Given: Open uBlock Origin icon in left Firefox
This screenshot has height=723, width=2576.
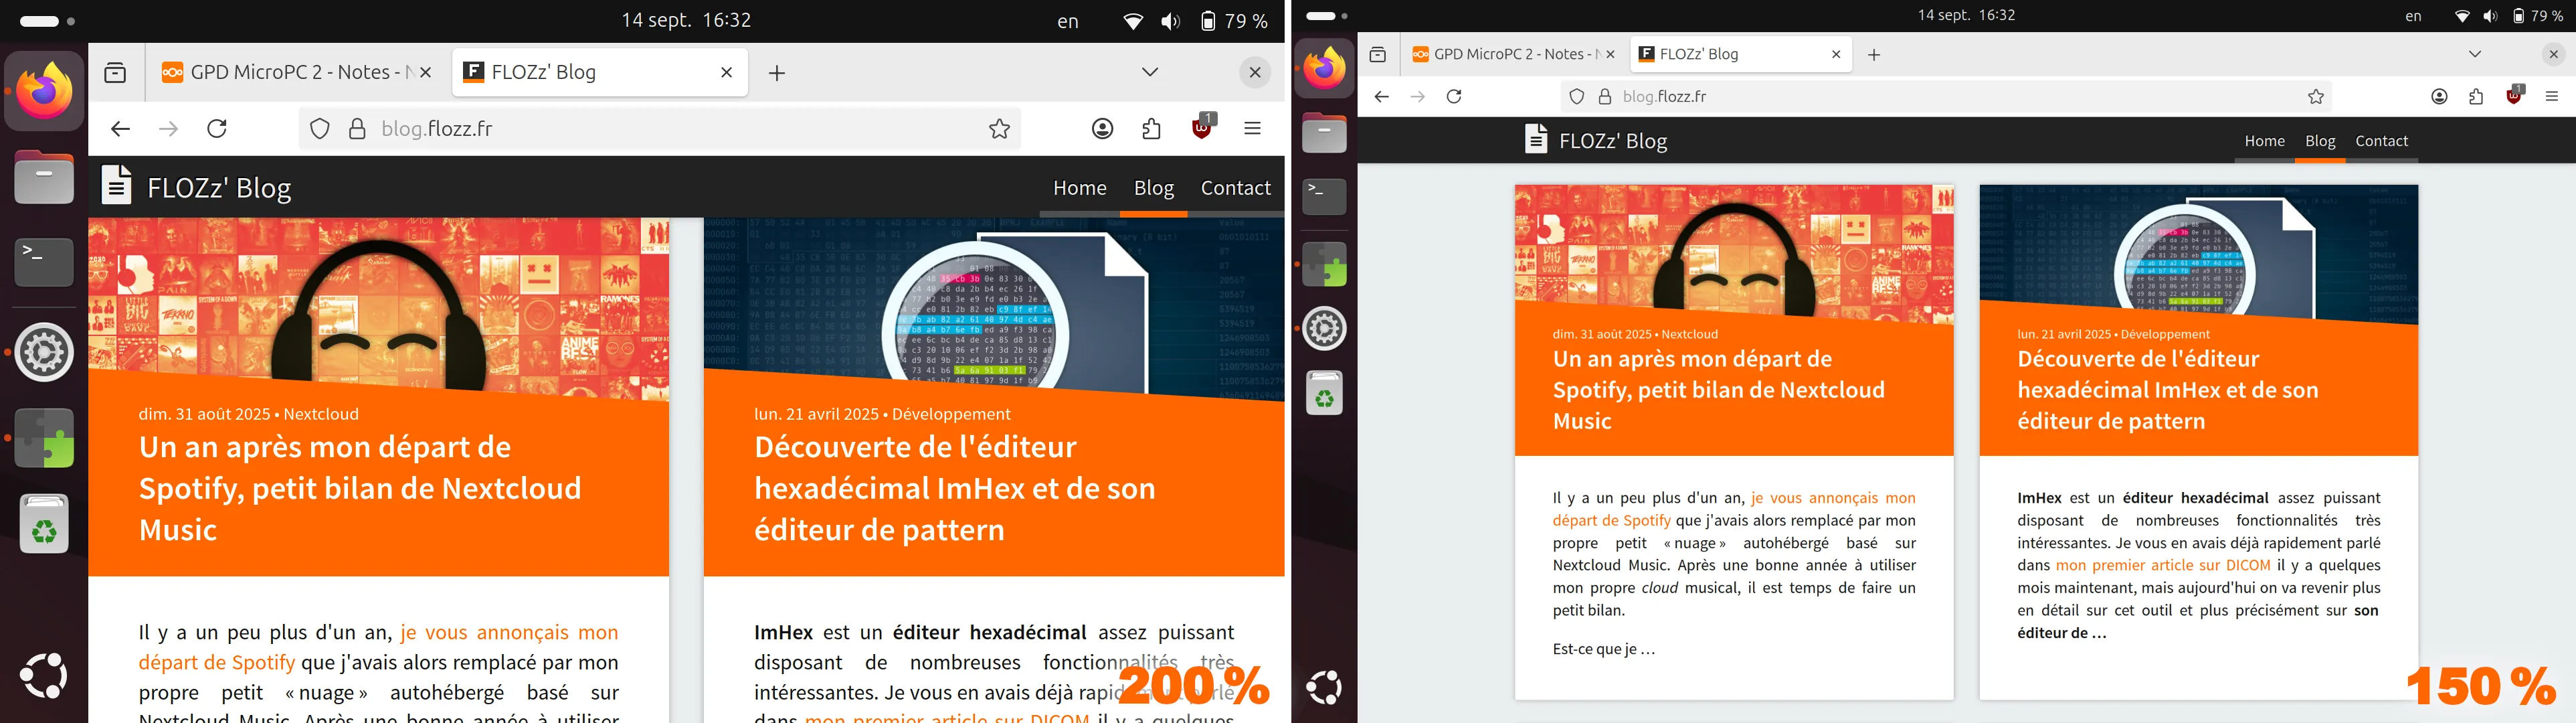Looking at the screenshot, I should tap(1202, 127).
